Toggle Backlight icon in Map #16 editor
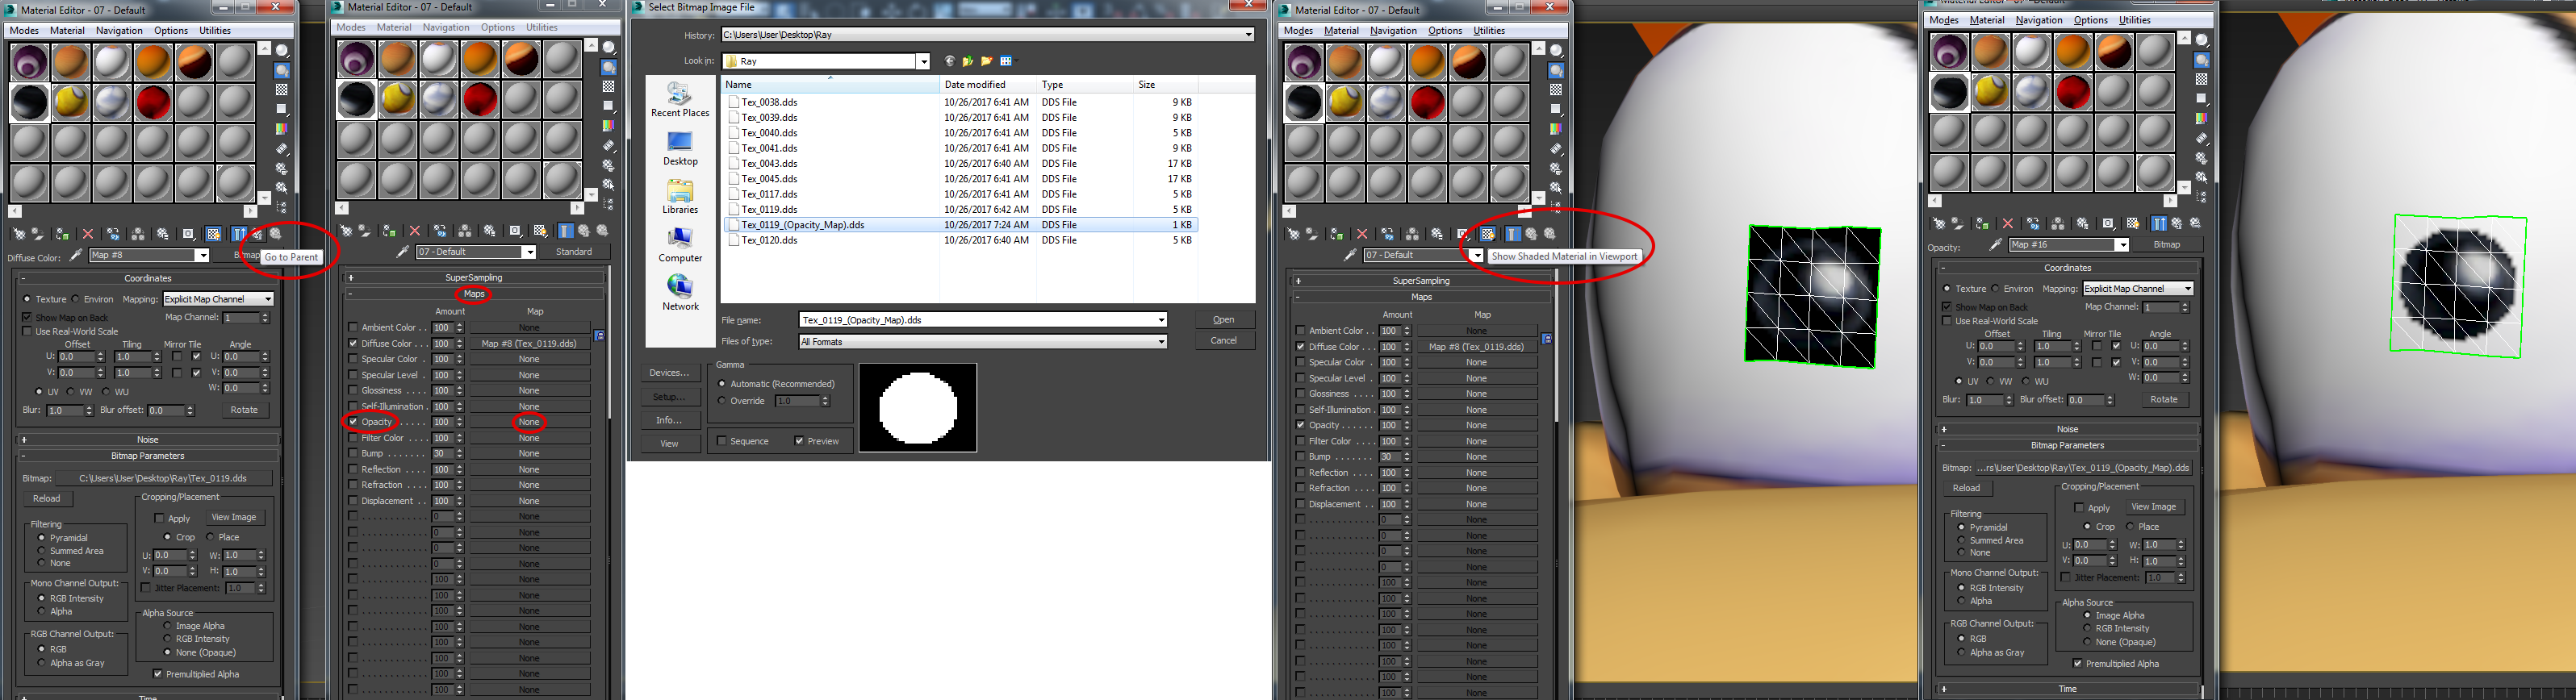 coord(2202,61)
